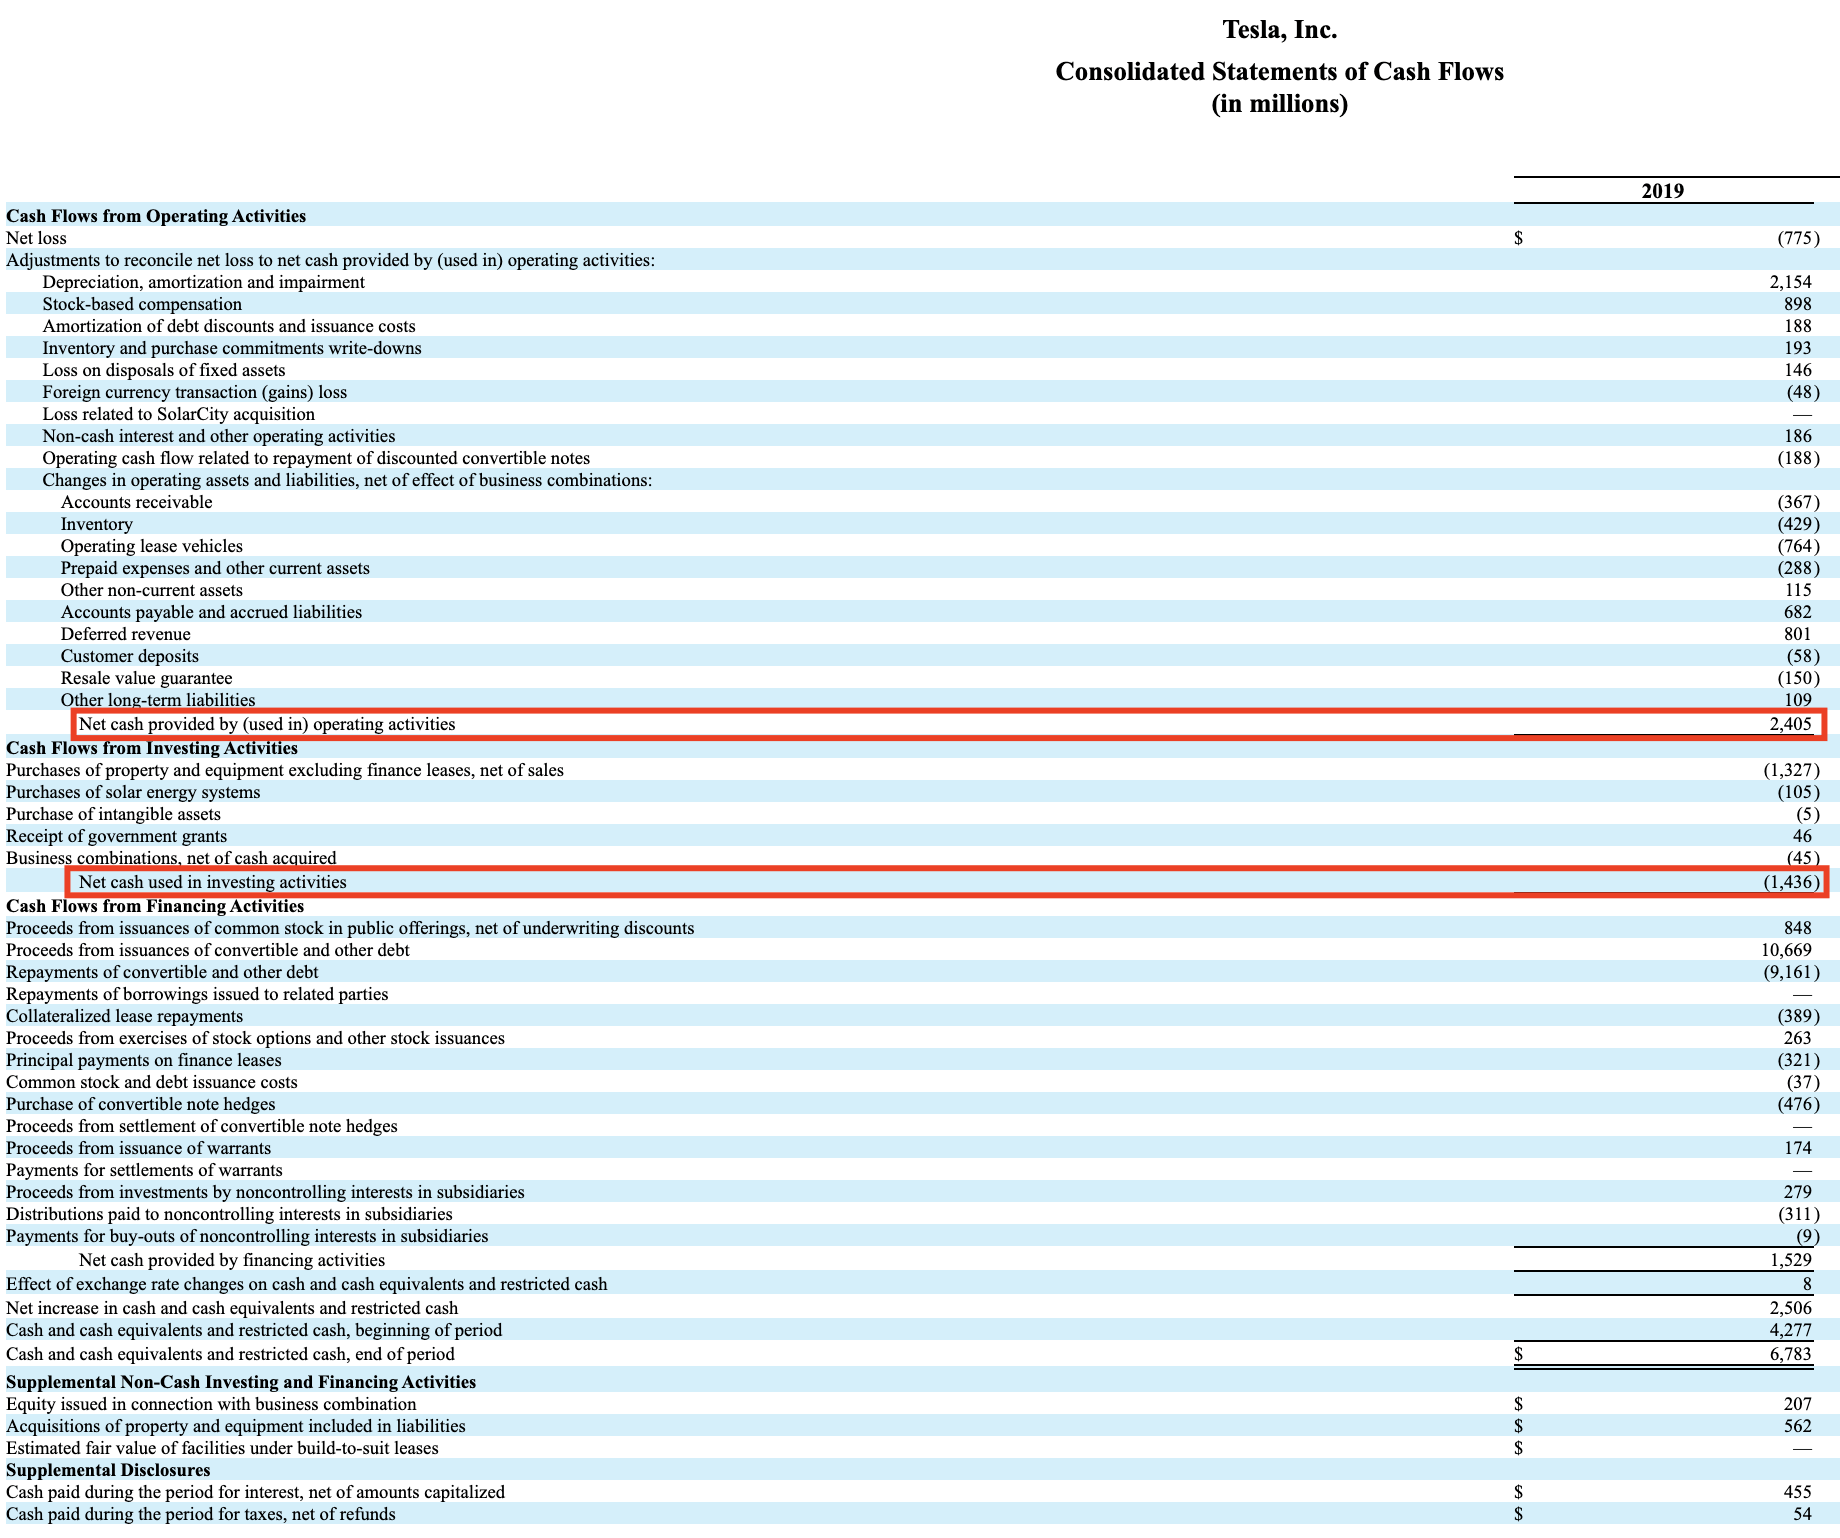Screen dimensions: 1840x1538
Task: Select 'Cash Flows from Operating Activities' heading
Action: pos(156,216)
